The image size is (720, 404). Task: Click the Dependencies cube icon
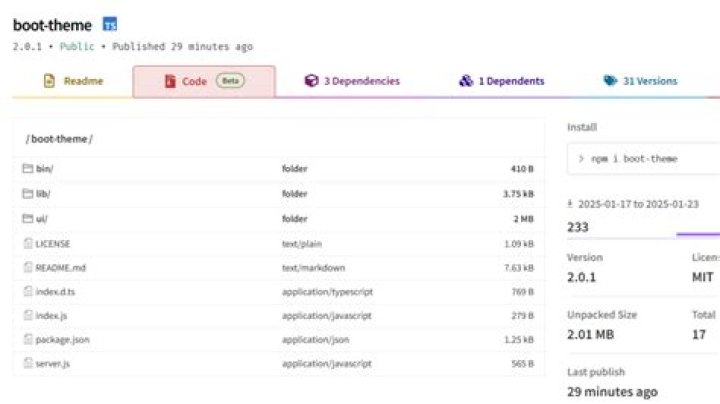pyautogui.click(x=311, y=81)
